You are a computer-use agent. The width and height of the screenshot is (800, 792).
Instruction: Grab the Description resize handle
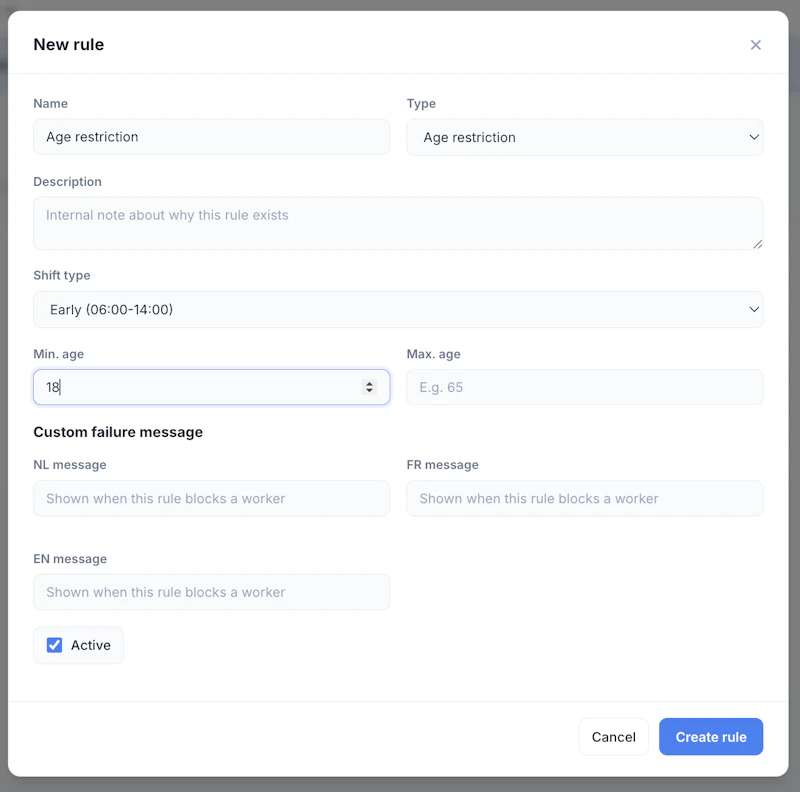click(758, 244)
